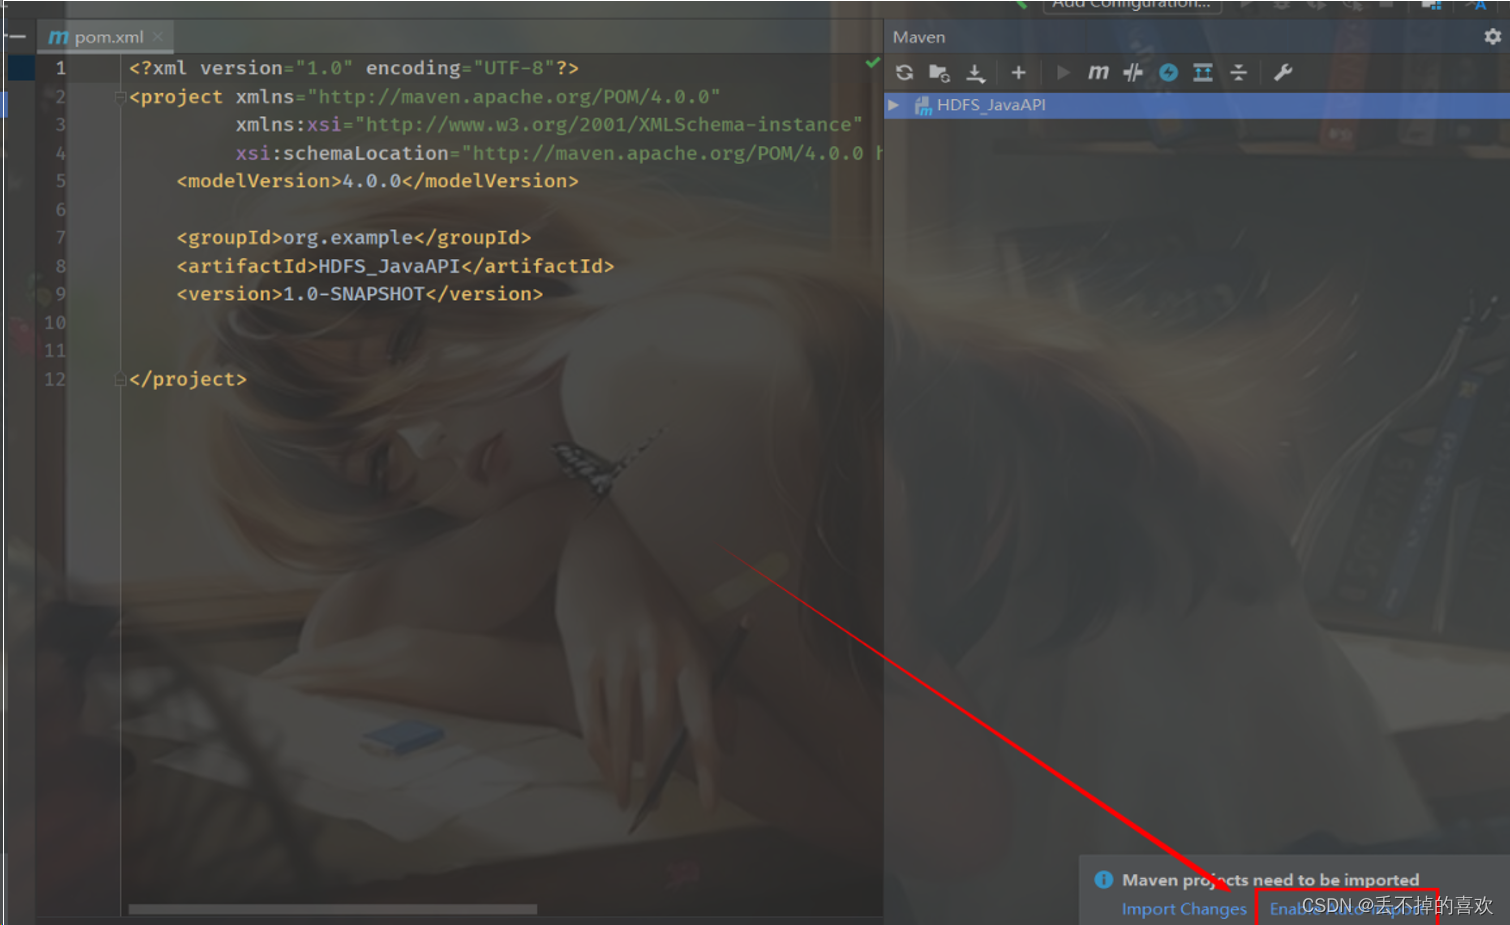Open Maven Settings wrench icon
The width and height of the screenshot is (1510, 925).
point(1283,72)
